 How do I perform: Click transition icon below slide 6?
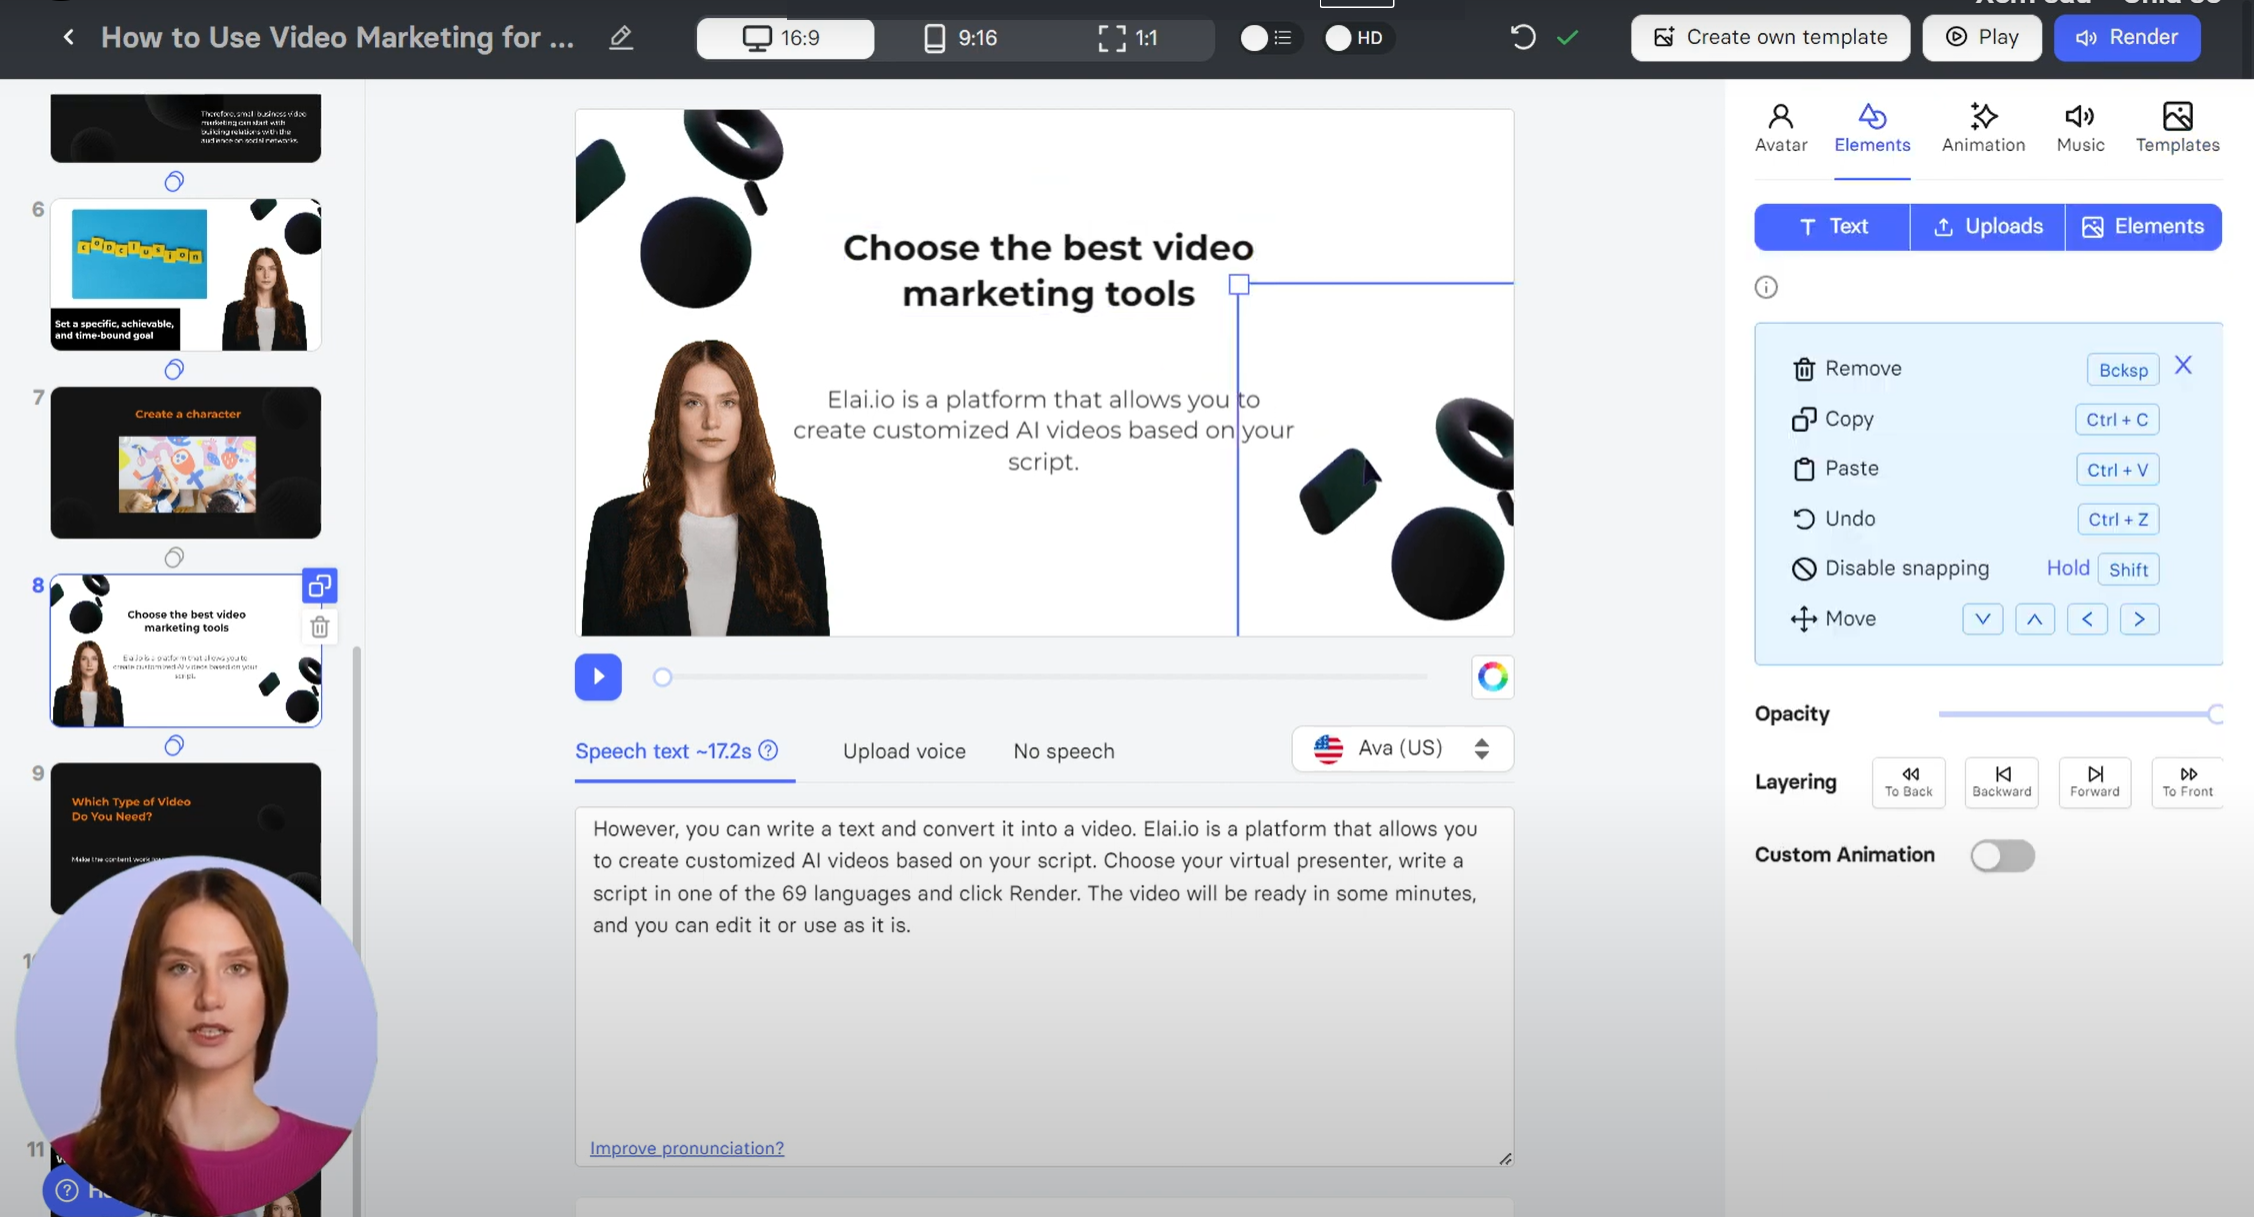(174, 369)
